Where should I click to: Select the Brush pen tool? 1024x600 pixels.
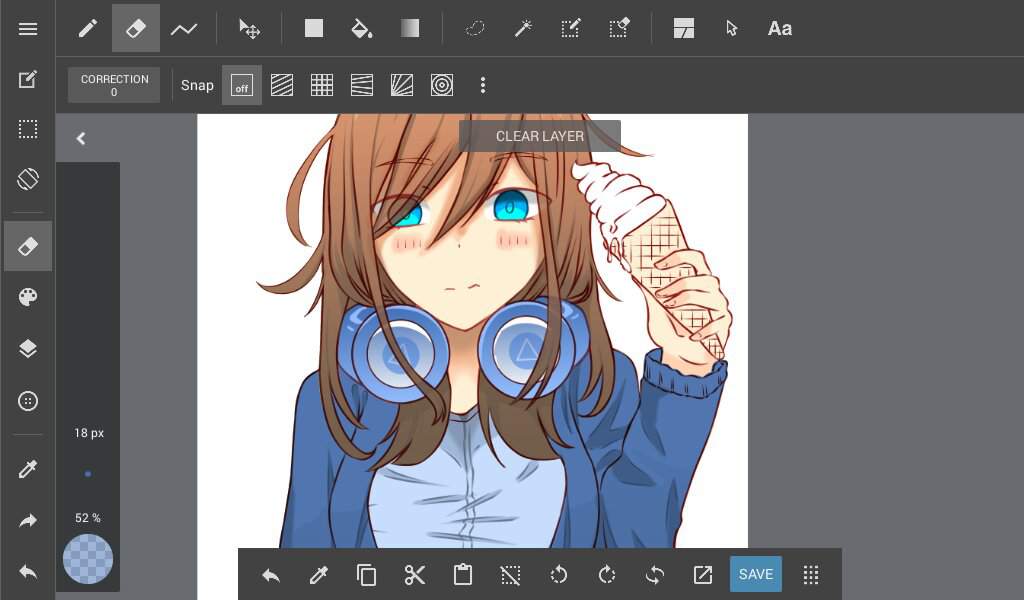click(x=88, y=28)
